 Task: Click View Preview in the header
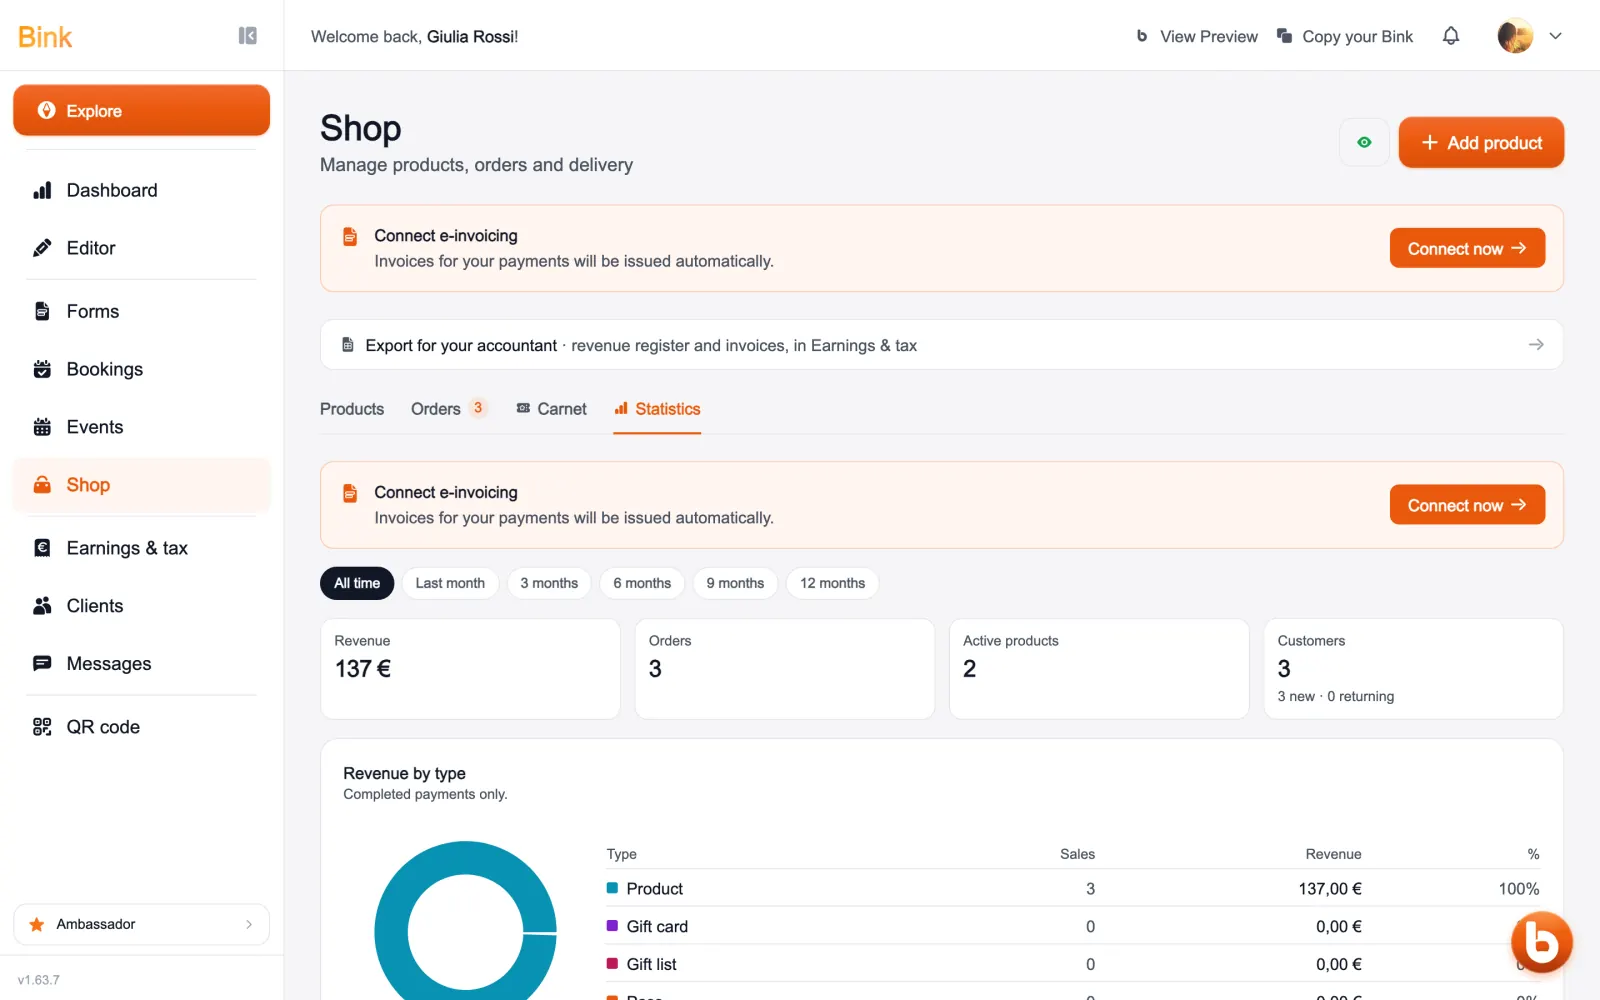[x=1197, y=36]
